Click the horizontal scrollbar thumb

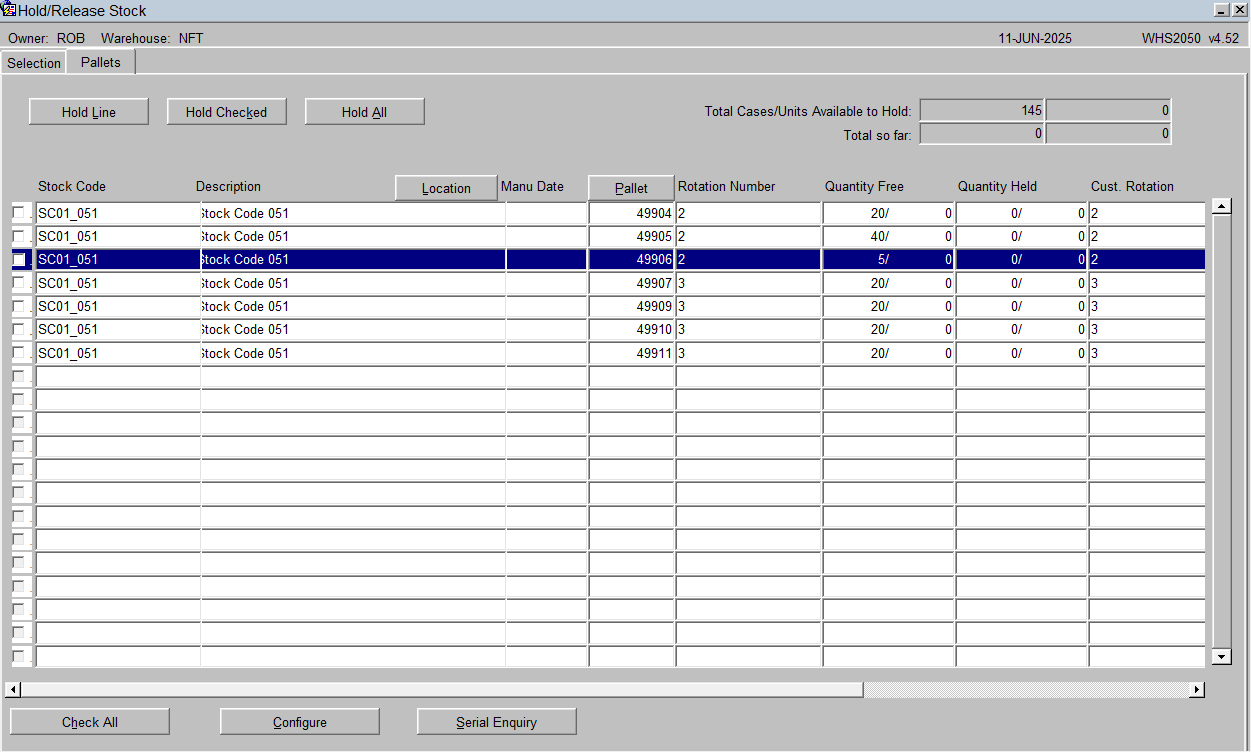[x=442, y=690]
